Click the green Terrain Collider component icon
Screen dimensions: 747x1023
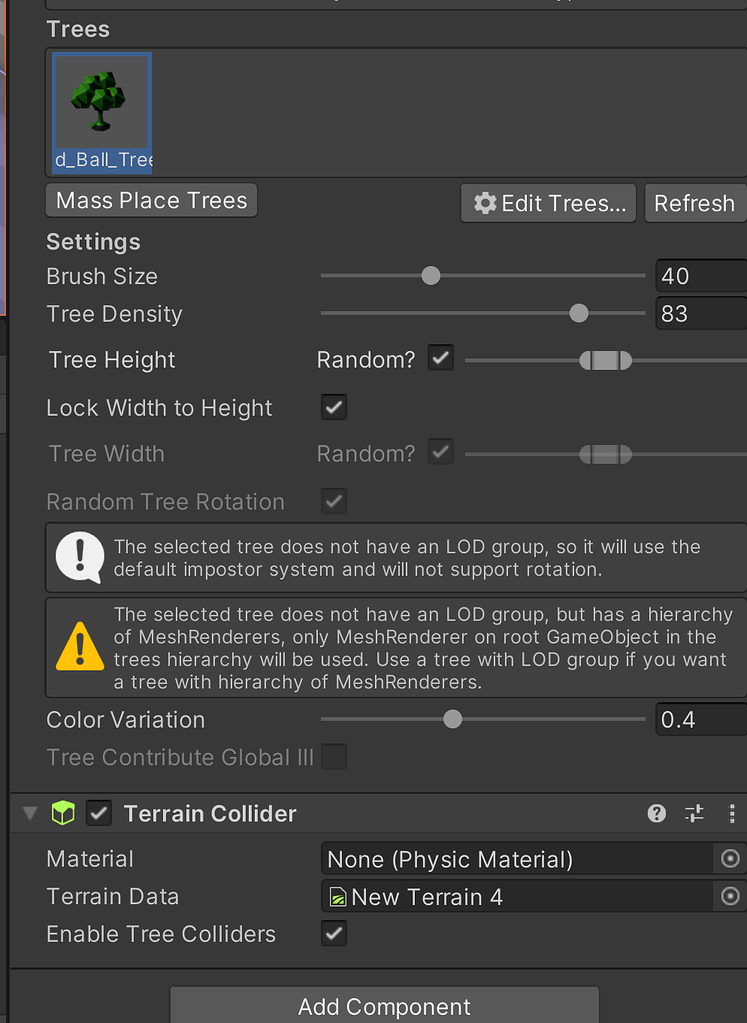(x=63, y=813)
